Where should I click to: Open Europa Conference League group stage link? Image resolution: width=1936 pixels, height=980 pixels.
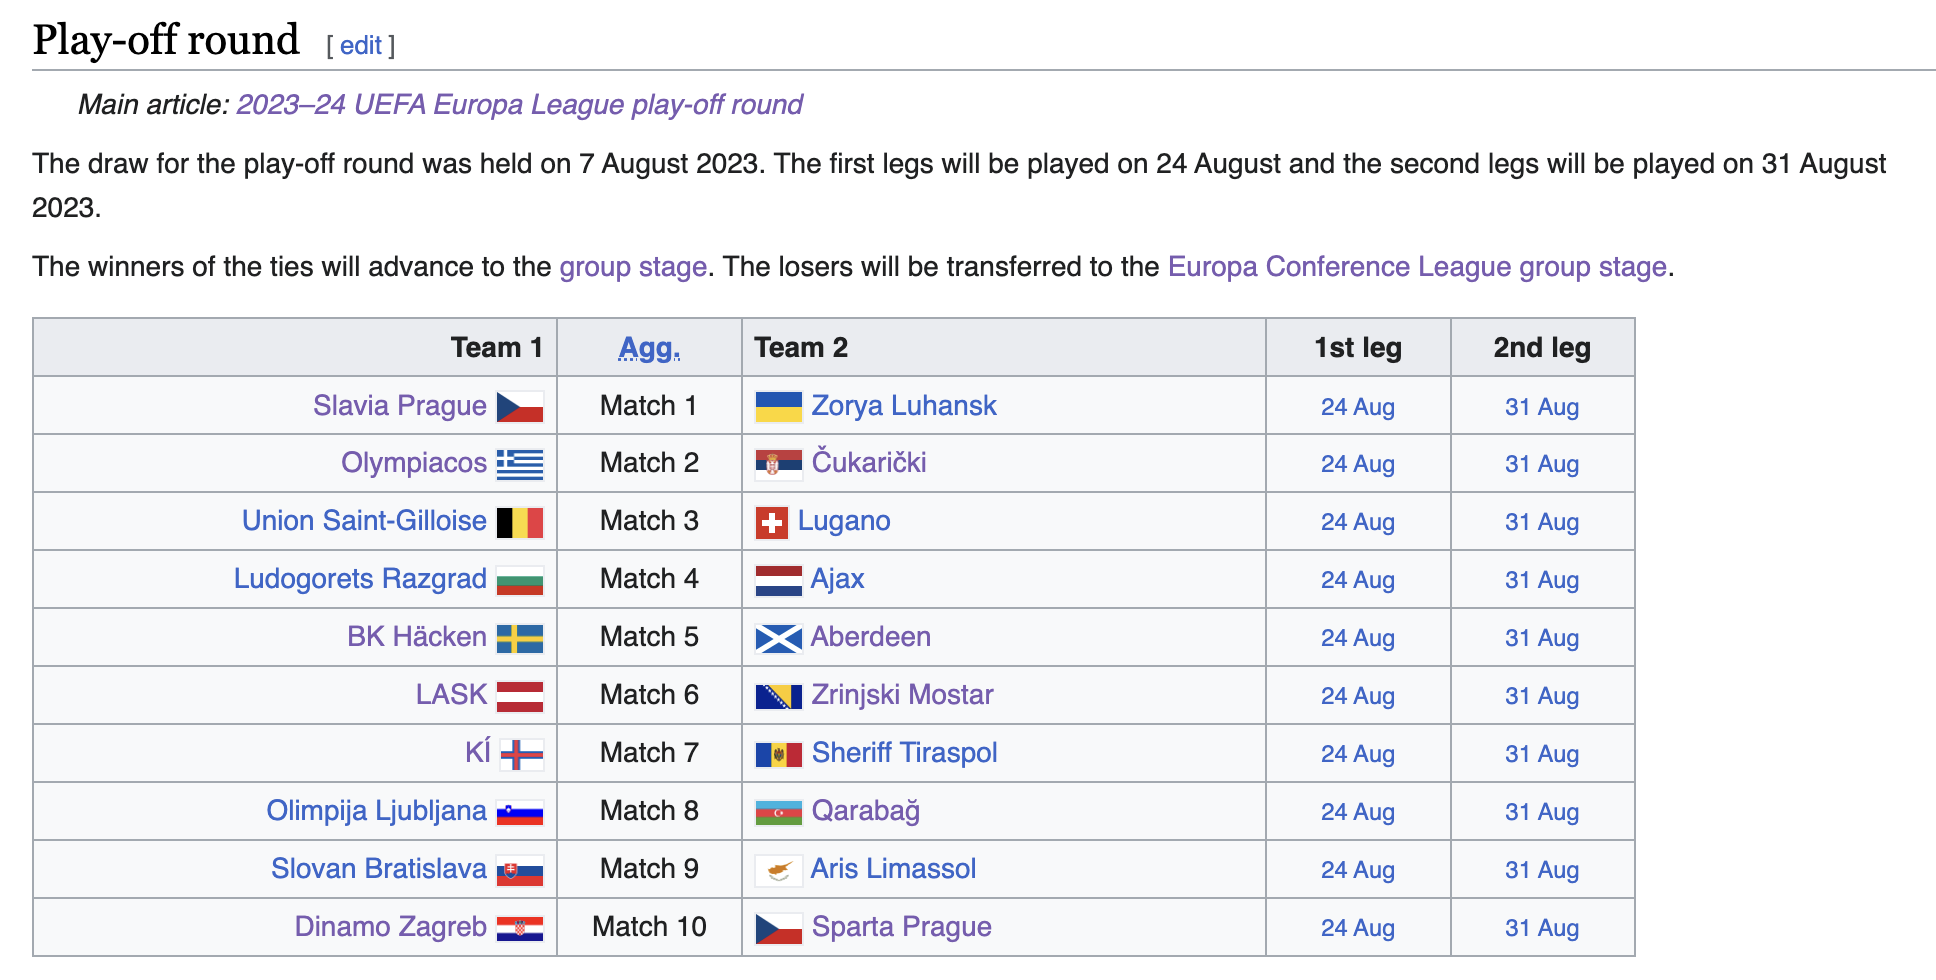1417,266
